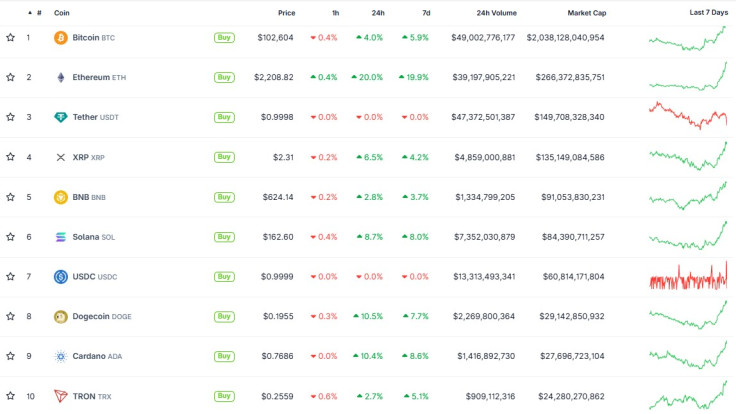This screenshot has width=736, height=414.
Task: Sort by 24h Volume column header
Action: click(497, 13)
